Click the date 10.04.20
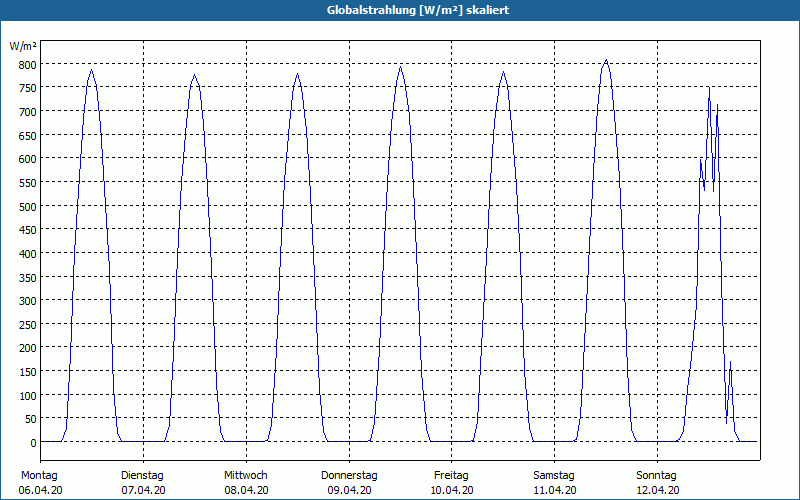 (x=452, y=490)
